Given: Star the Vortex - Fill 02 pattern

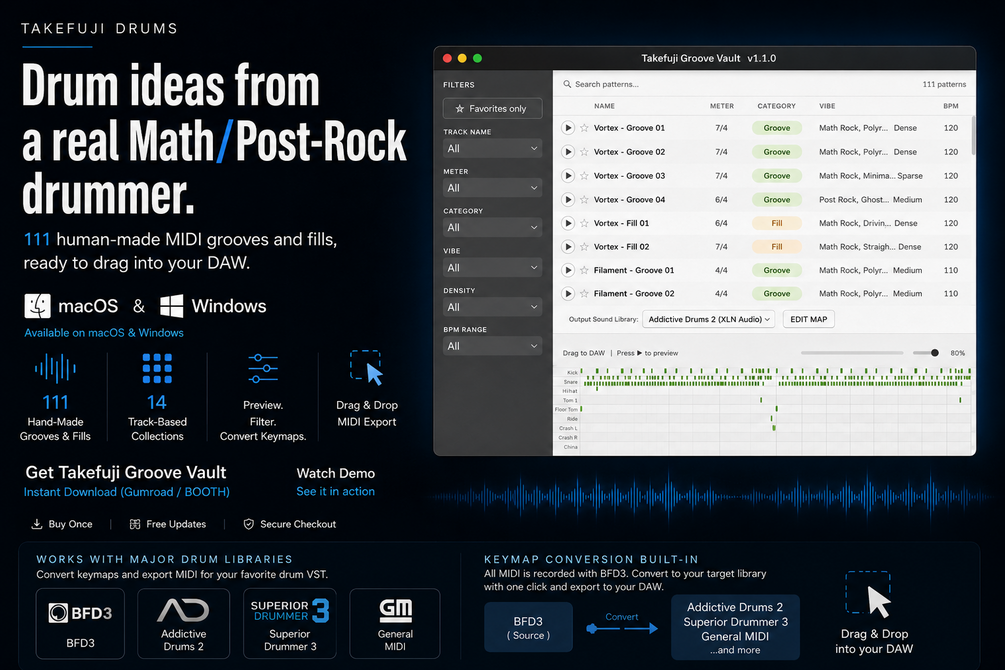Looking at the screenshot, I should point(584,247).
